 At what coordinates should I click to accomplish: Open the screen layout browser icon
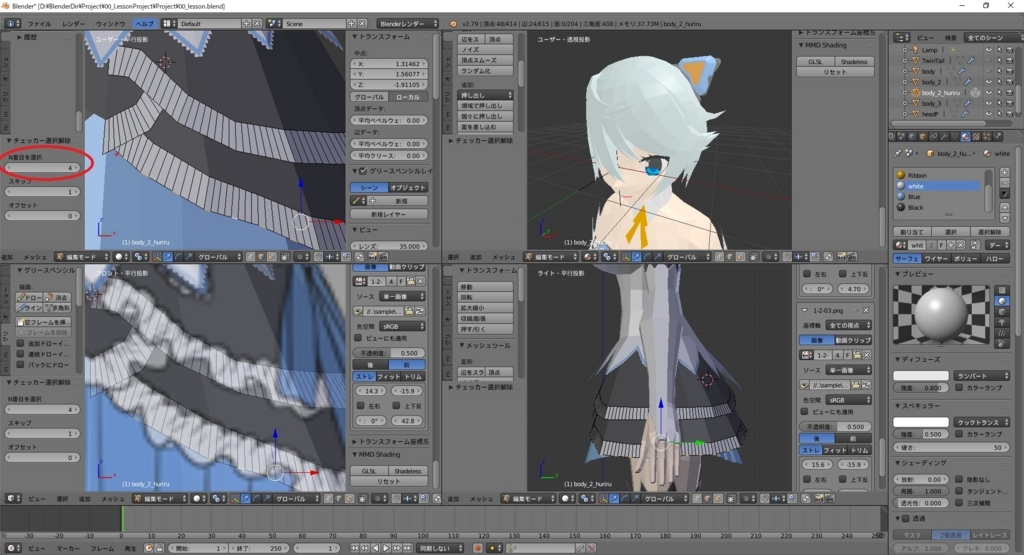(x=168, y=24)
